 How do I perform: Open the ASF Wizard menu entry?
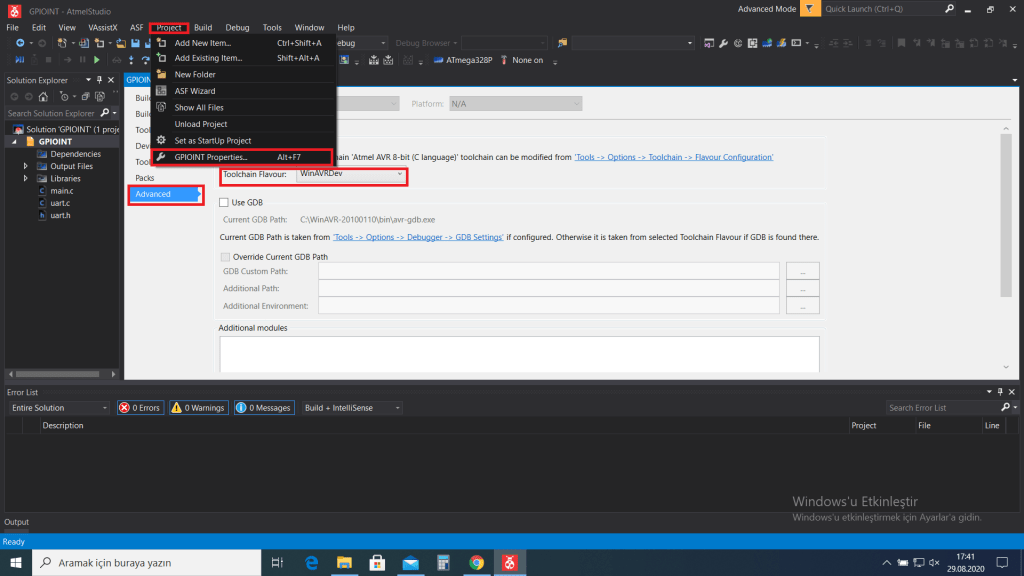point(194,91)
